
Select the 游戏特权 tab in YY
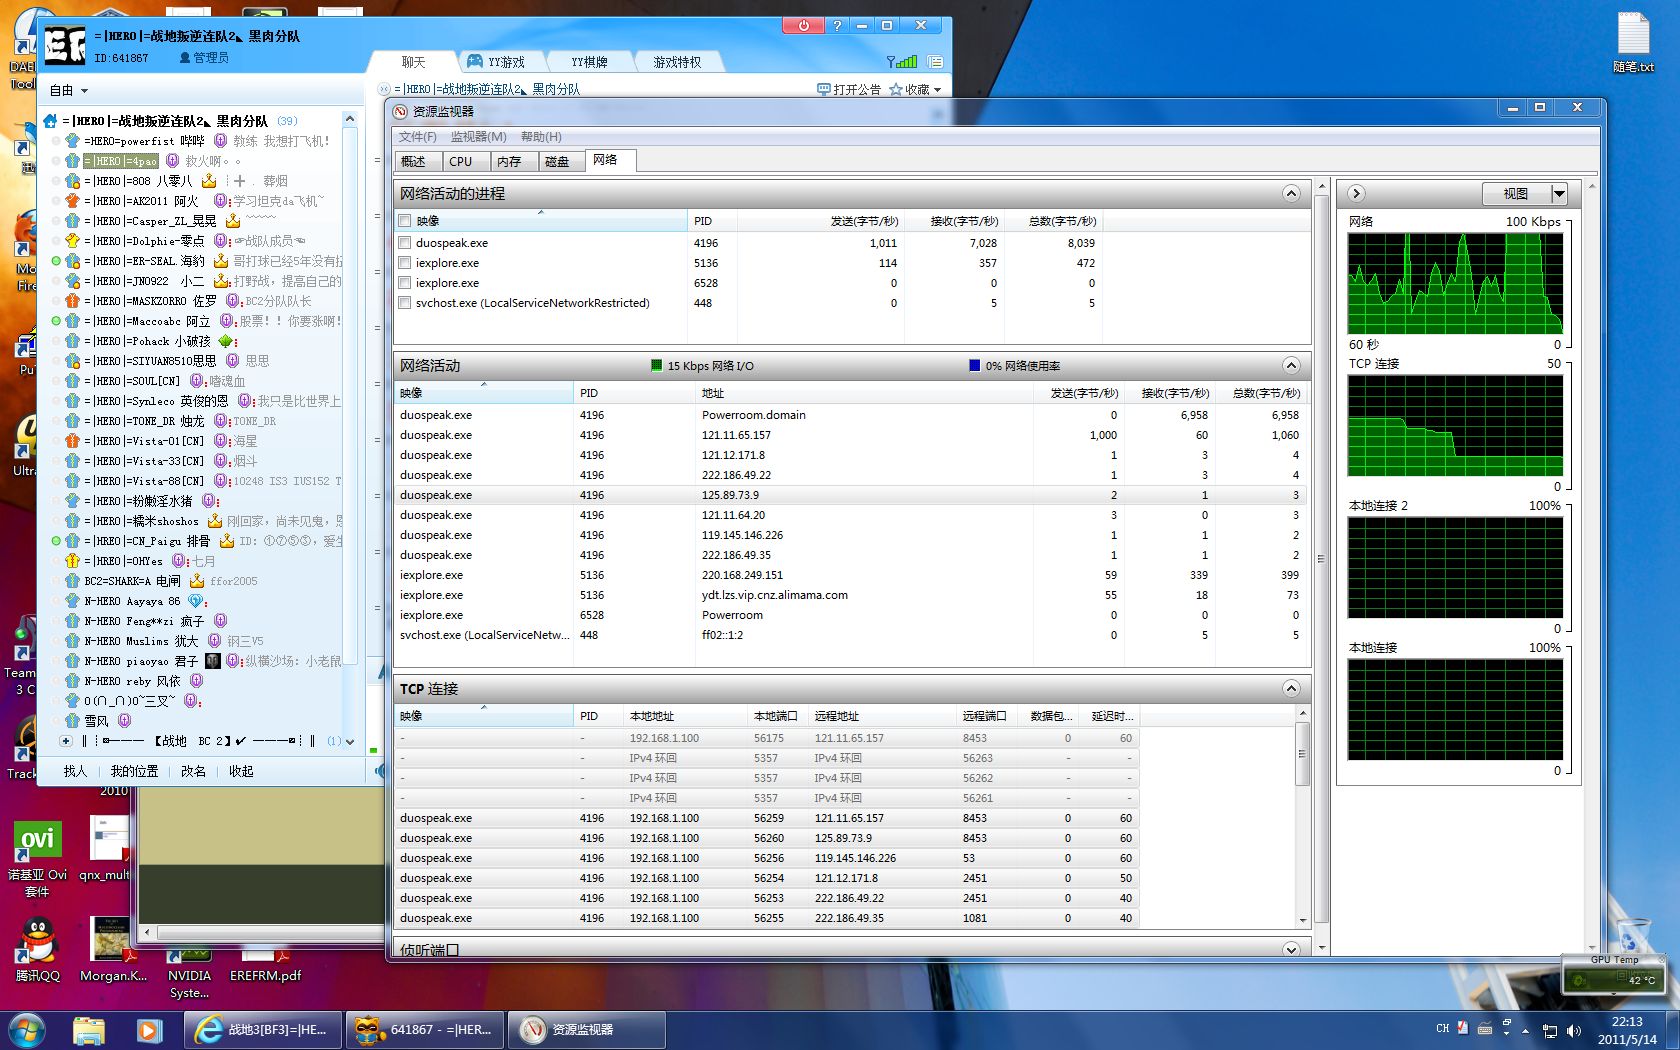[677, 62]
